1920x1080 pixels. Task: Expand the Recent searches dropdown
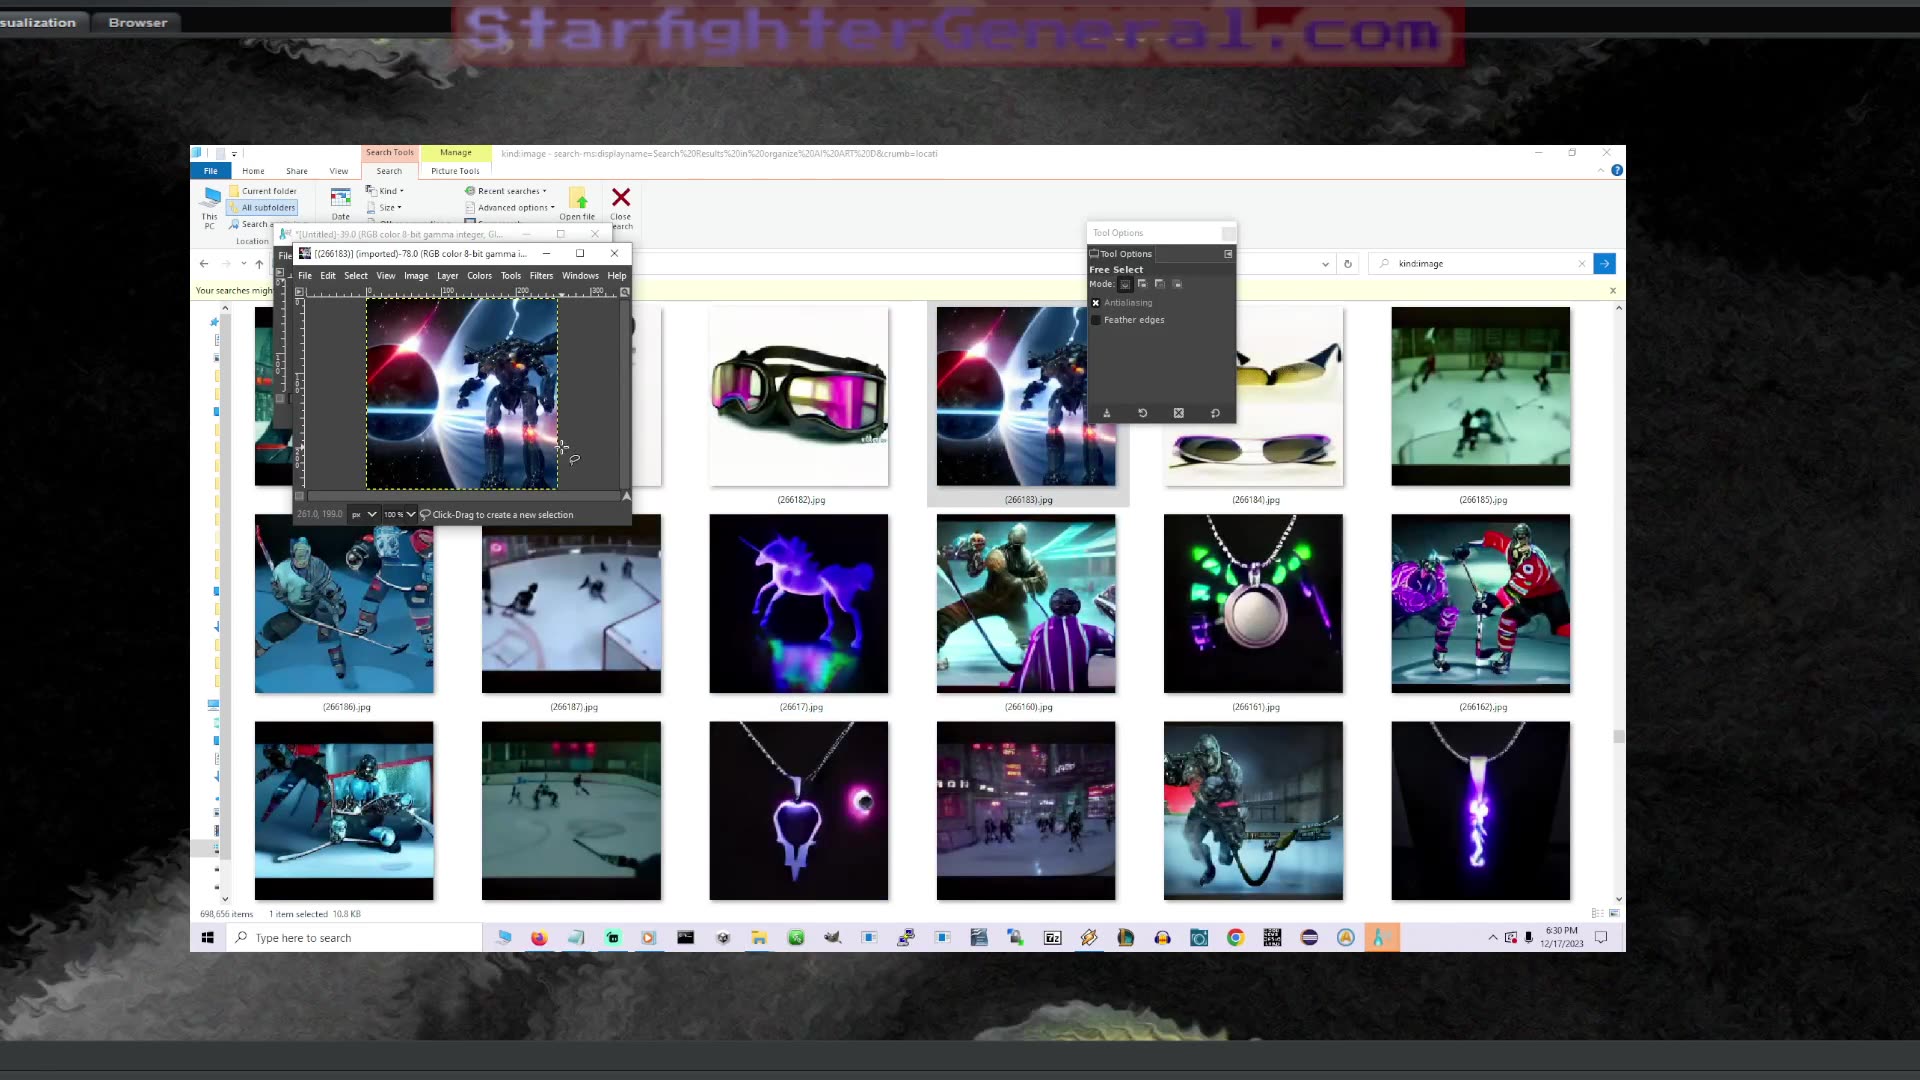tap(510, 191)
